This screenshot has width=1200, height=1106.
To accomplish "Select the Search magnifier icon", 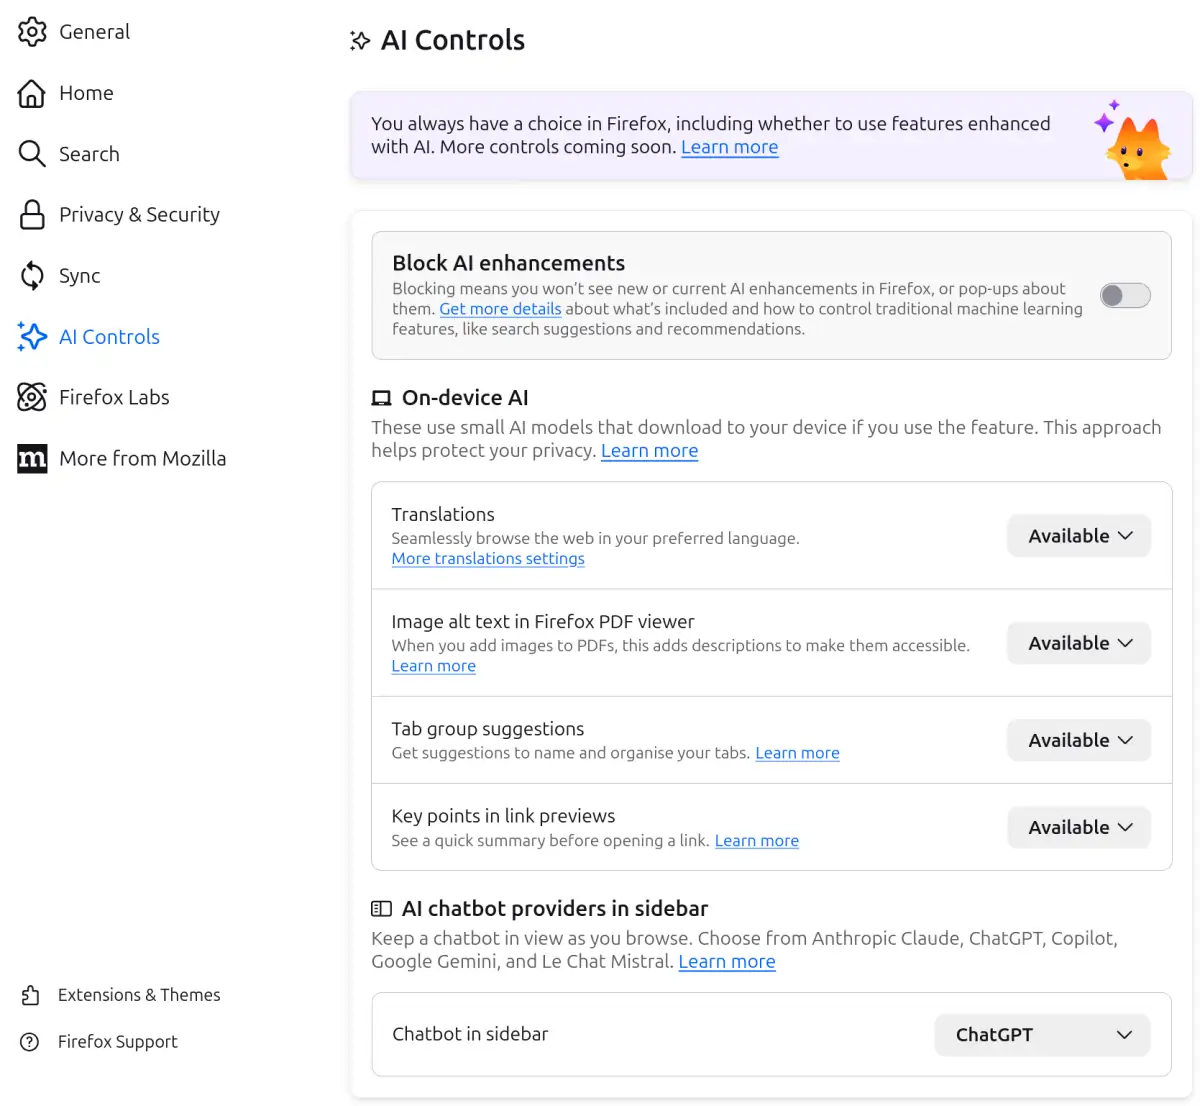I will click(x=32, y=154).
